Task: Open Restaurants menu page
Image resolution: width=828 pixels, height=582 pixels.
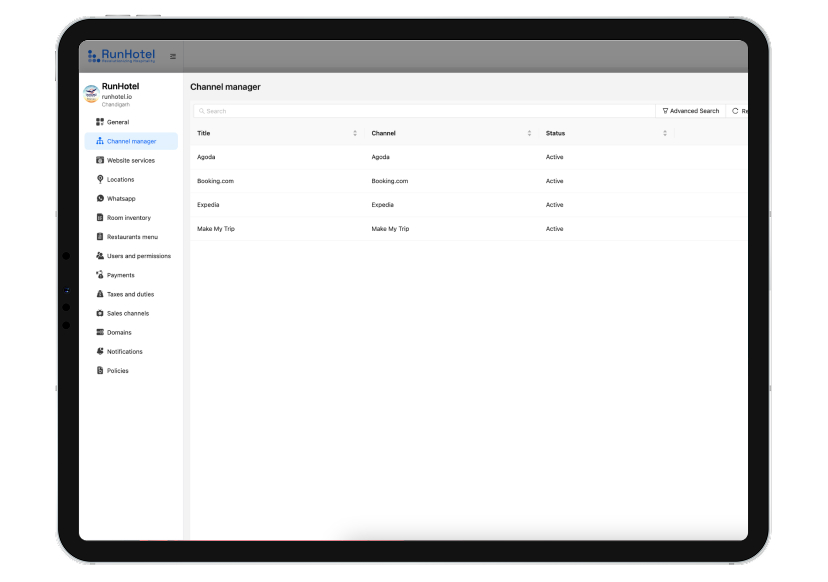Action: [x=132, y=237]
